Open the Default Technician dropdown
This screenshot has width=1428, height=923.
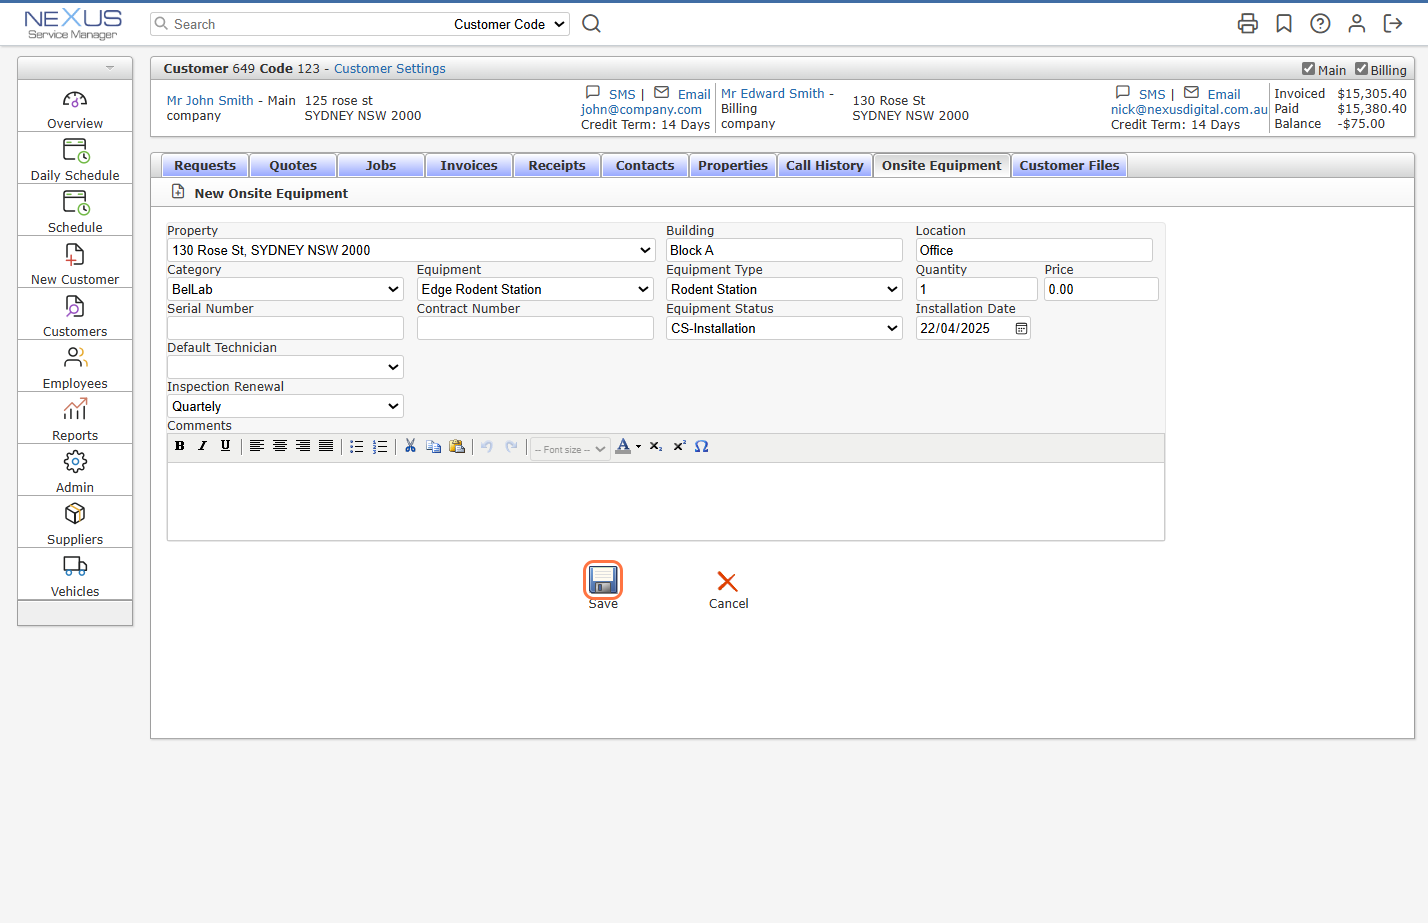pyautogui.click(x=285, y=367)
